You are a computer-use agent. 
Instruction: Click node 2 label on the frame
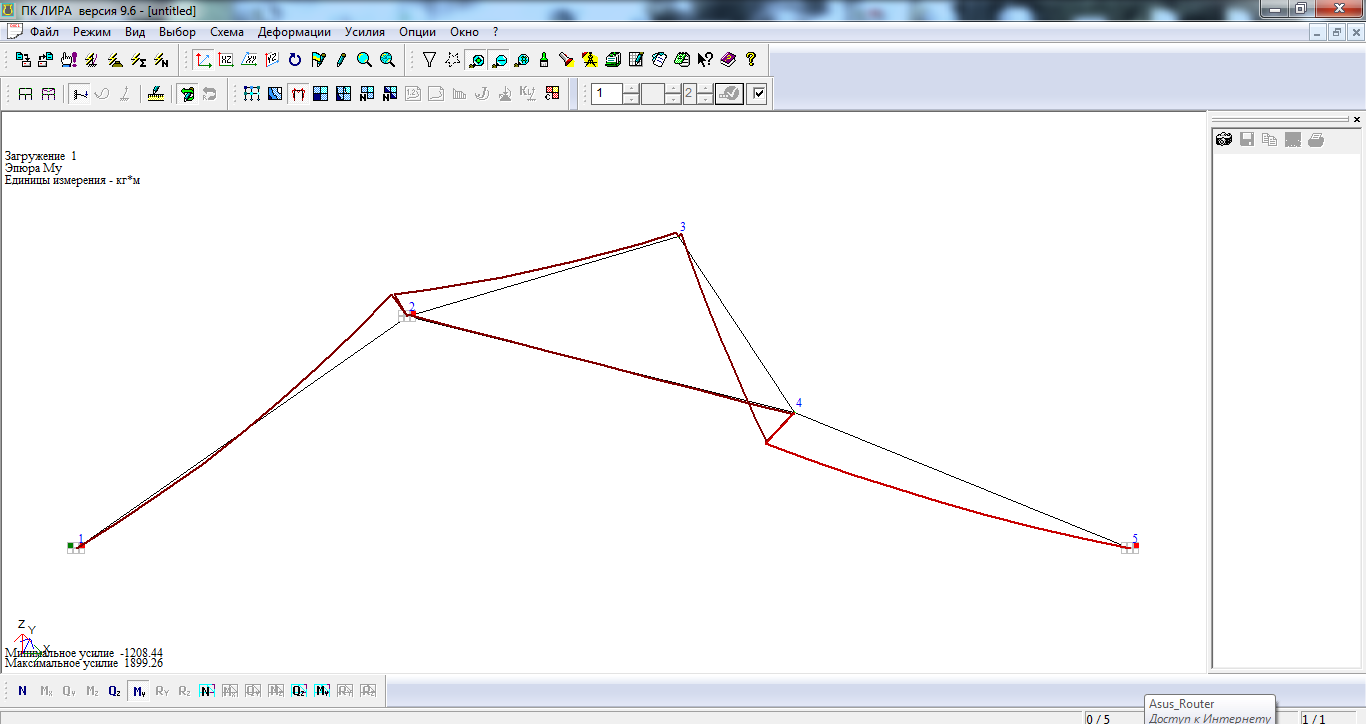(x=411, y=307)
